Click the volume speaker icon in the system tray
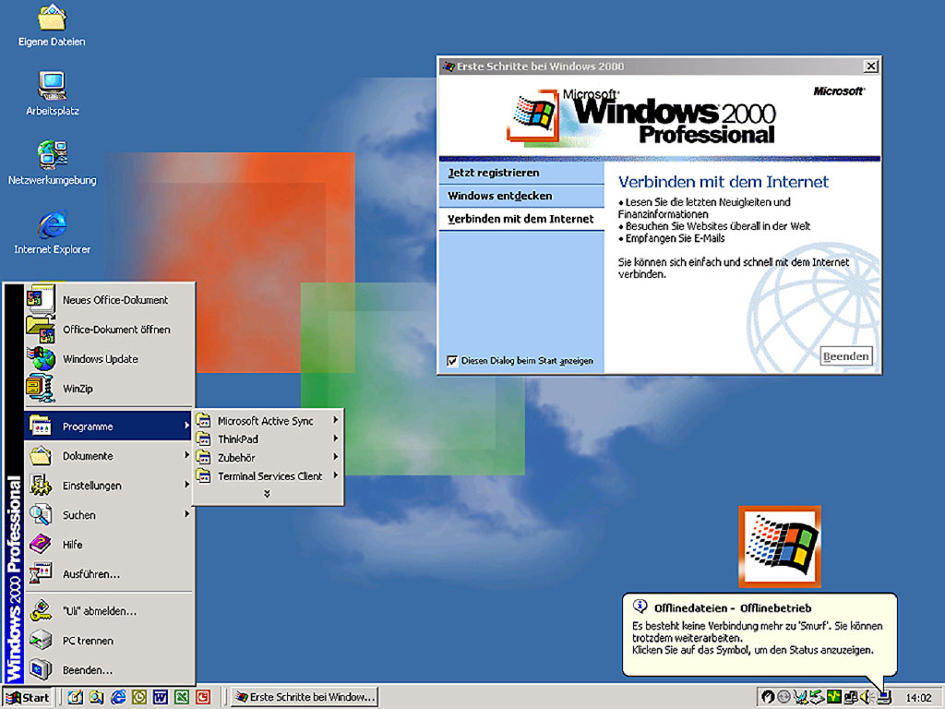This screenshot has height=709, width=945. coord(865,697)
